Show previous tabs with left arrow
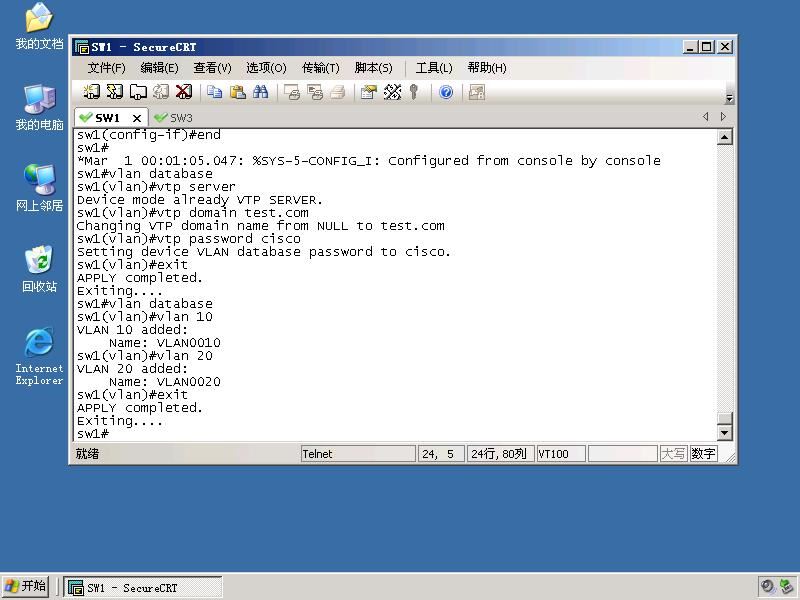The image size is (800, 600). coord(706,117)
